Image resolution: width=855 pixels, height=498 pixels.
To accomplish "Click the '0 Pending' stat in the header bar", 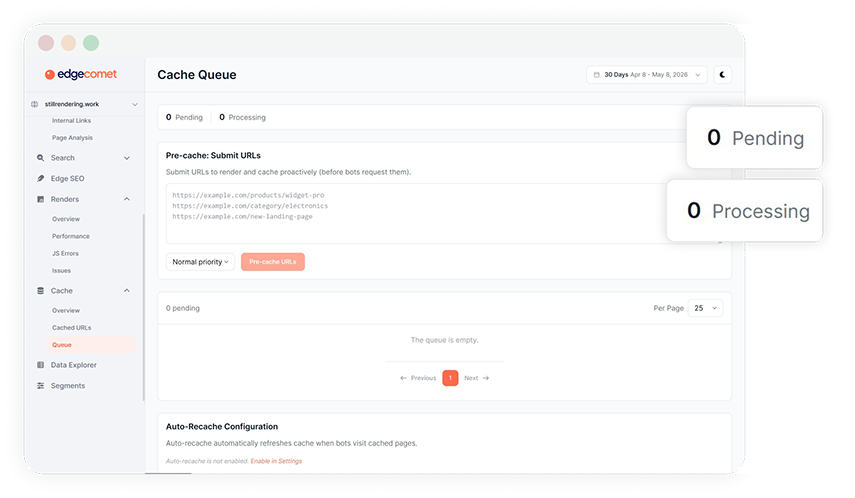I will [184, 117].
